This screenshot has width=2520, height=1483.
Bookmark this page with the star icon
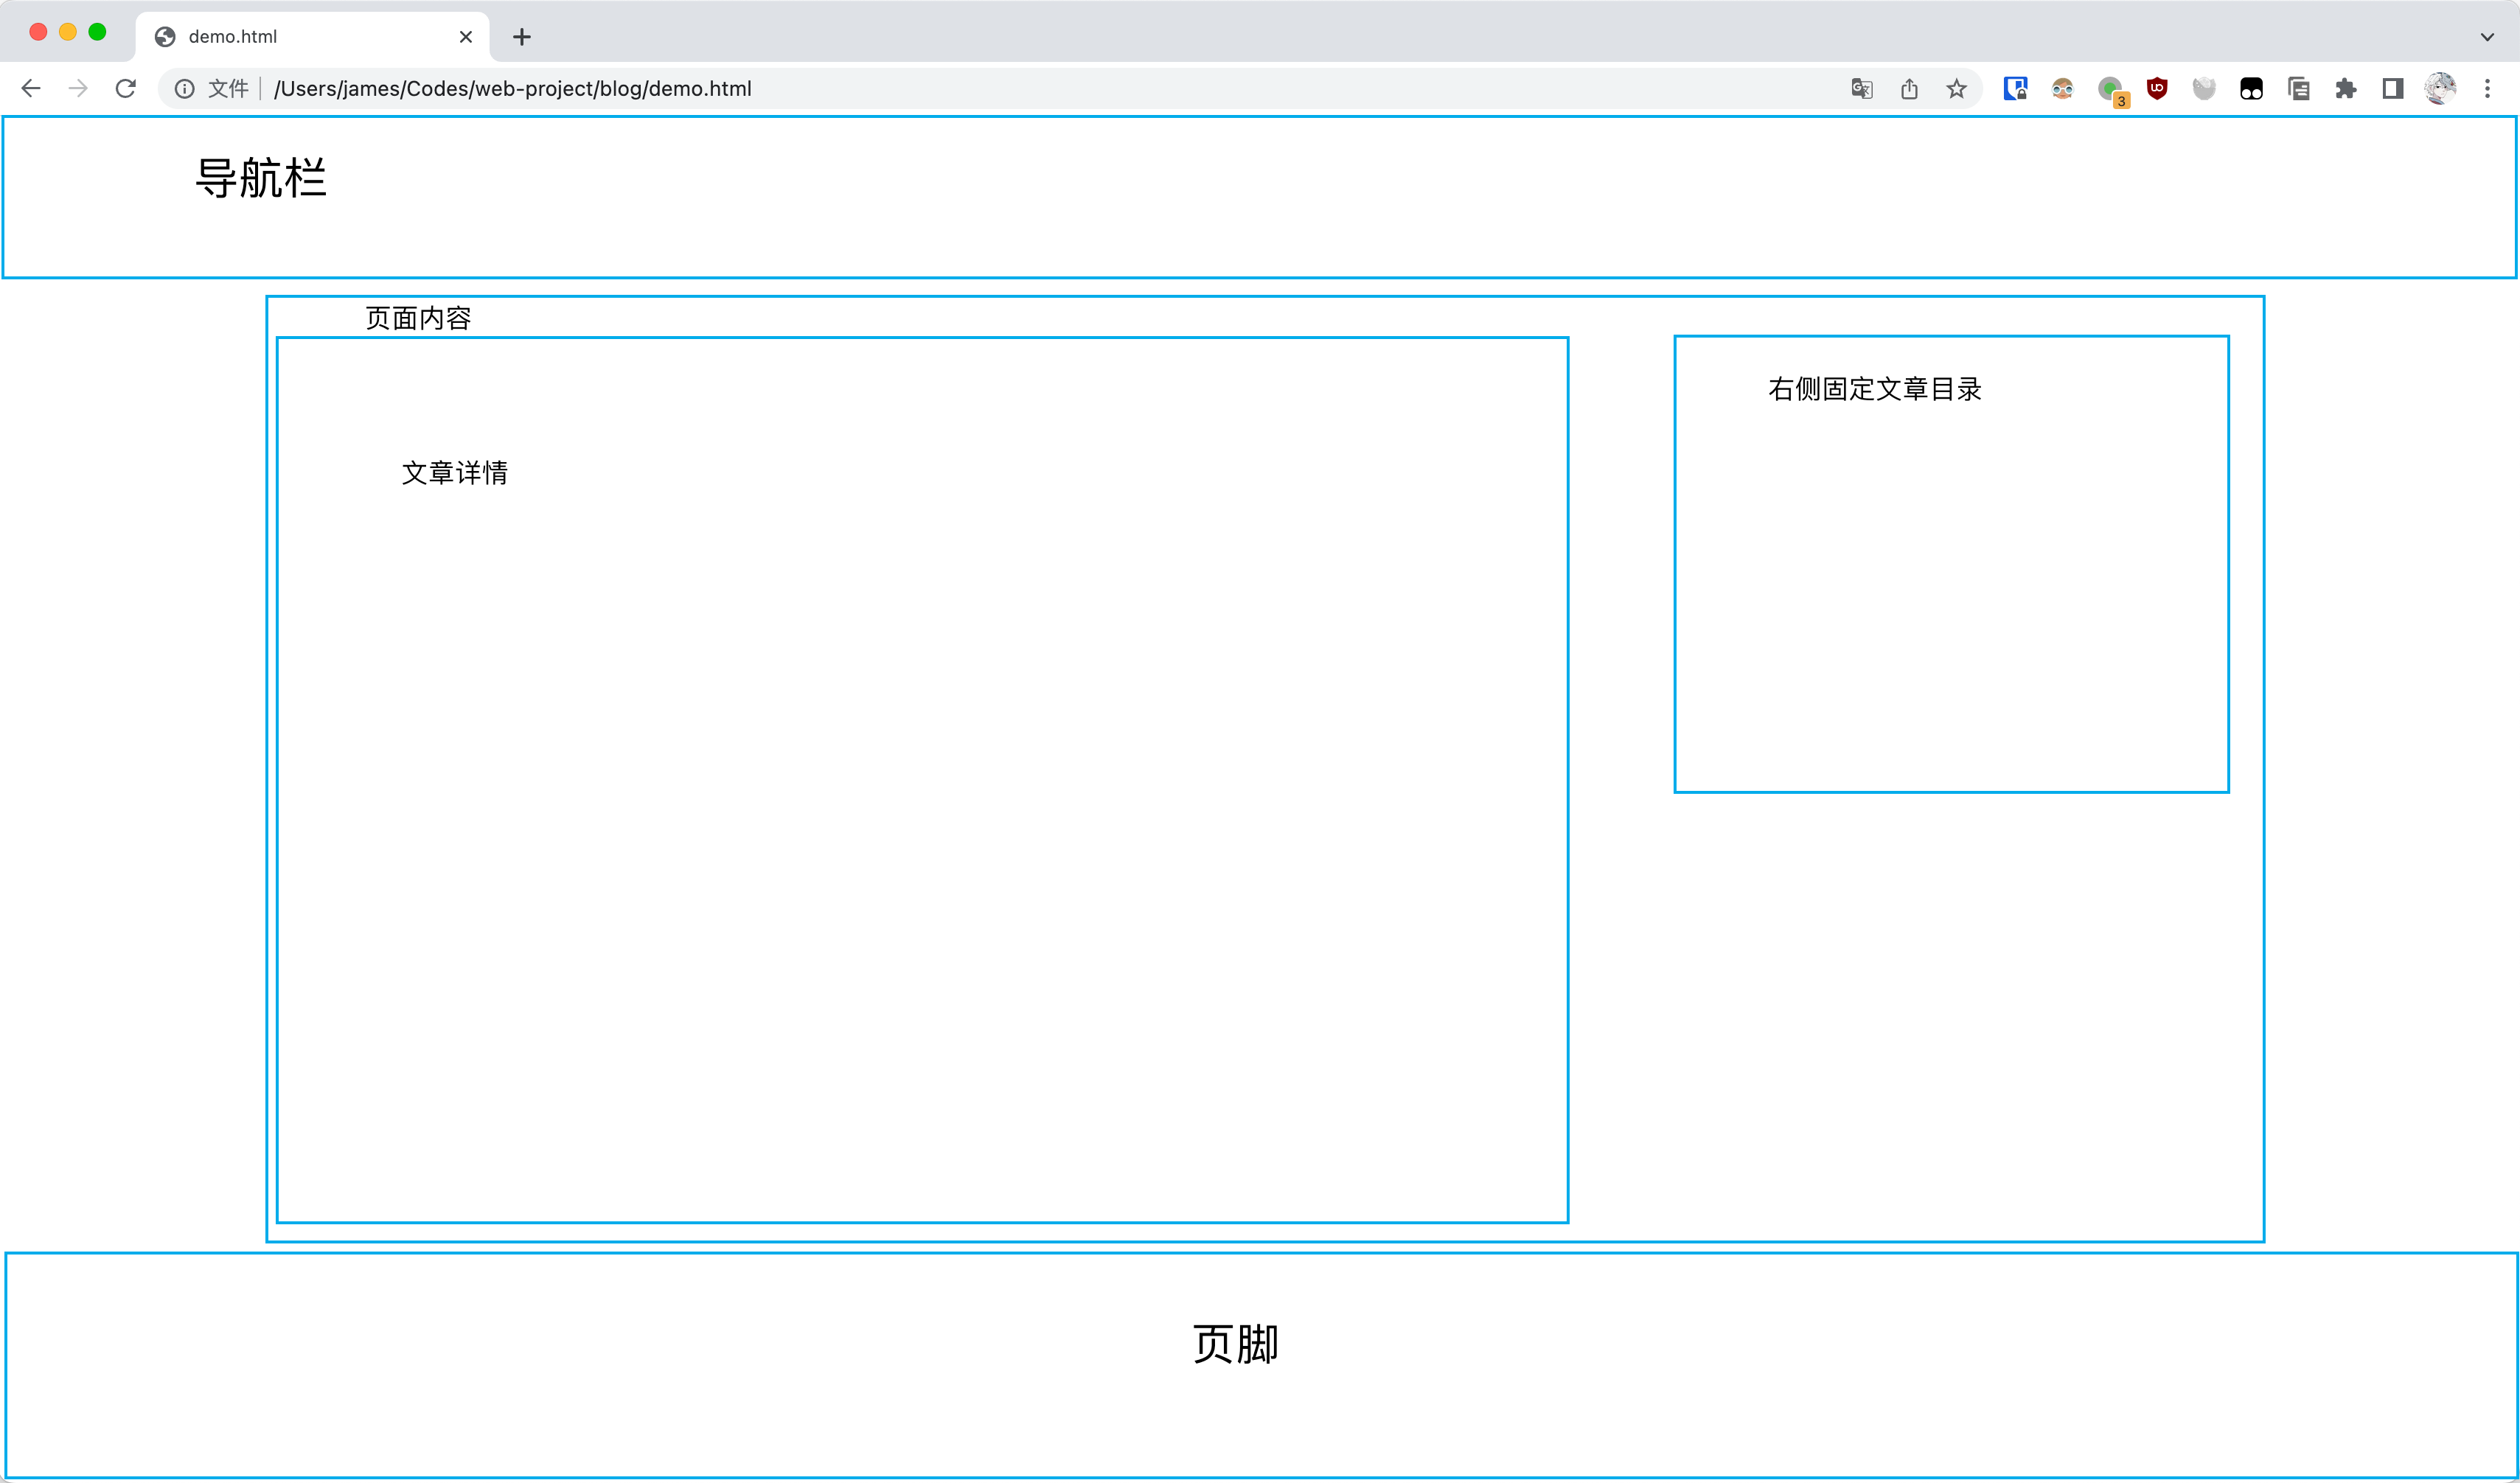point(1957,89)
